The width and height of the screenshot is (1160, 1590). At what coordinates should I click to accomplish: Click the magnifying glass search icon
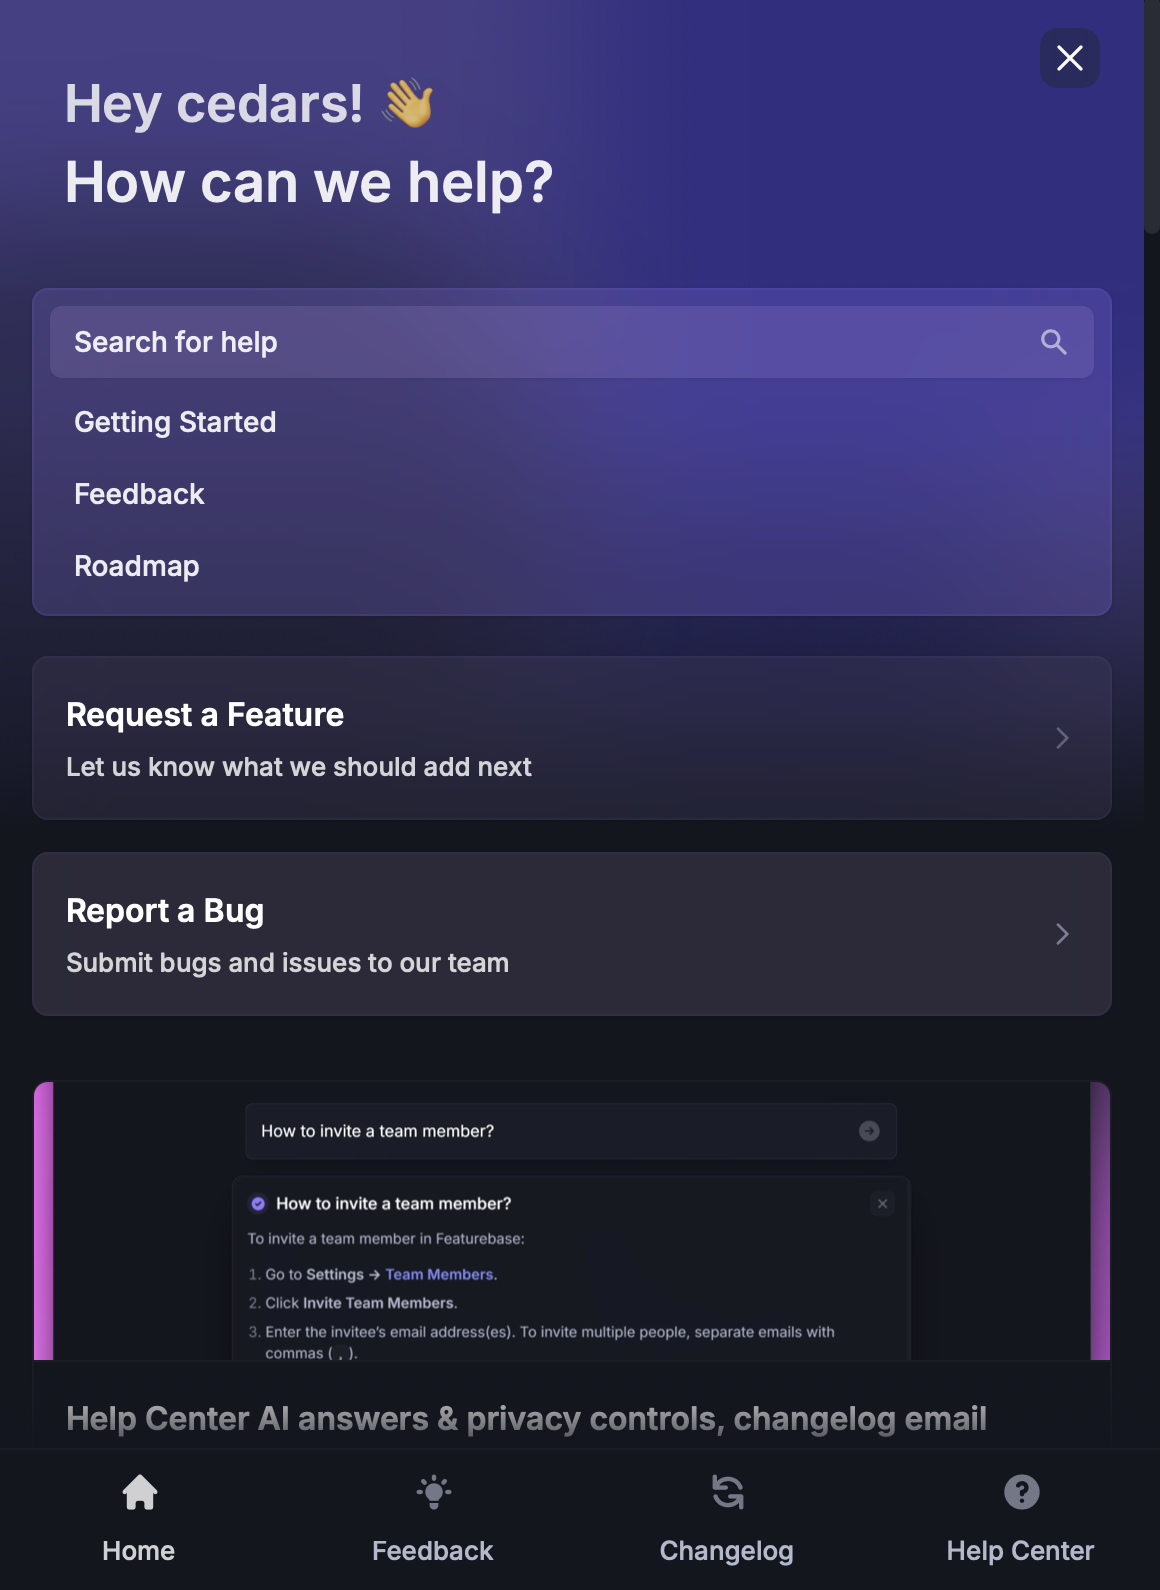click(x=1053, y=342)
